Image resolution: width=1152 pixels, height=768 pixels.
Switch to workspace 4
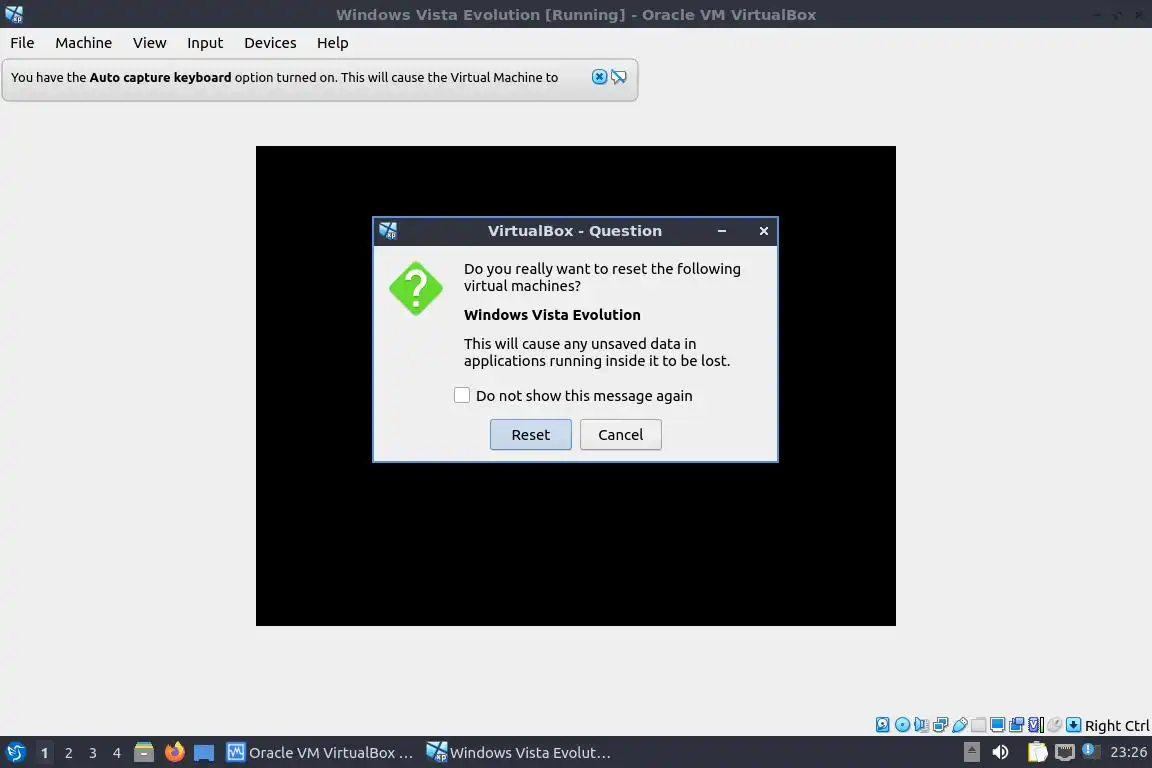pos(117,753)
